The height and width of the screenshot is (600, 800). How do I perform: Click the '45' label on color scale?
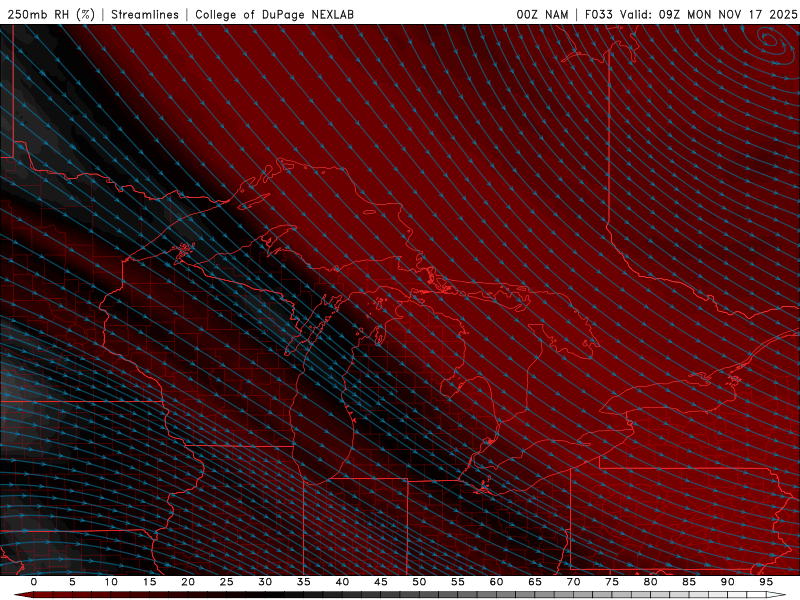pyautogui.click(x=381, y=582)
